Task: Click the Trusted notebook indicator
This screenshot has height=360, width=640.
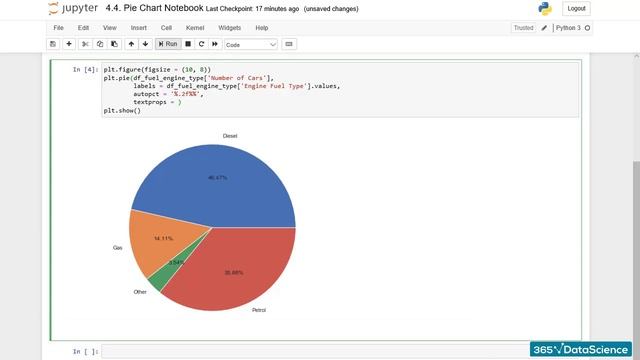Action: click(523, 28)
